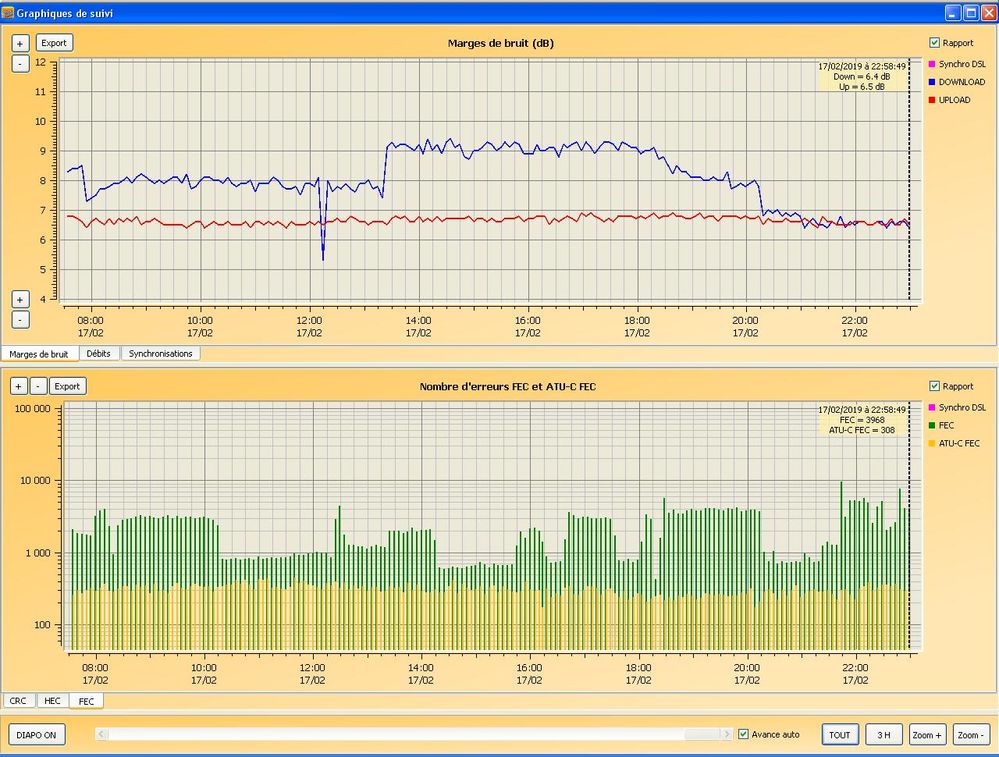Click the plus zoom icon on noise margin chart
The image size is (999, 757).
(x=19, y=42)
